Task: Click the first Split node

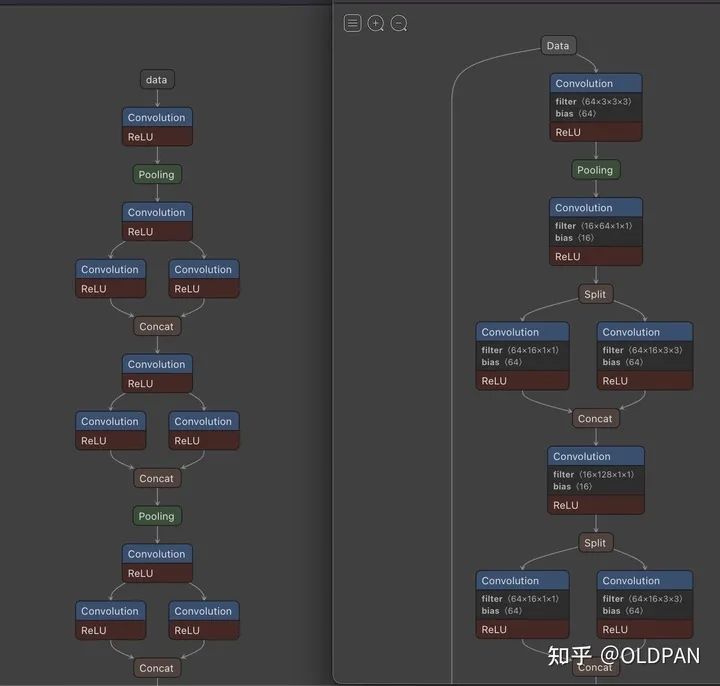Action: coord(595,294)
